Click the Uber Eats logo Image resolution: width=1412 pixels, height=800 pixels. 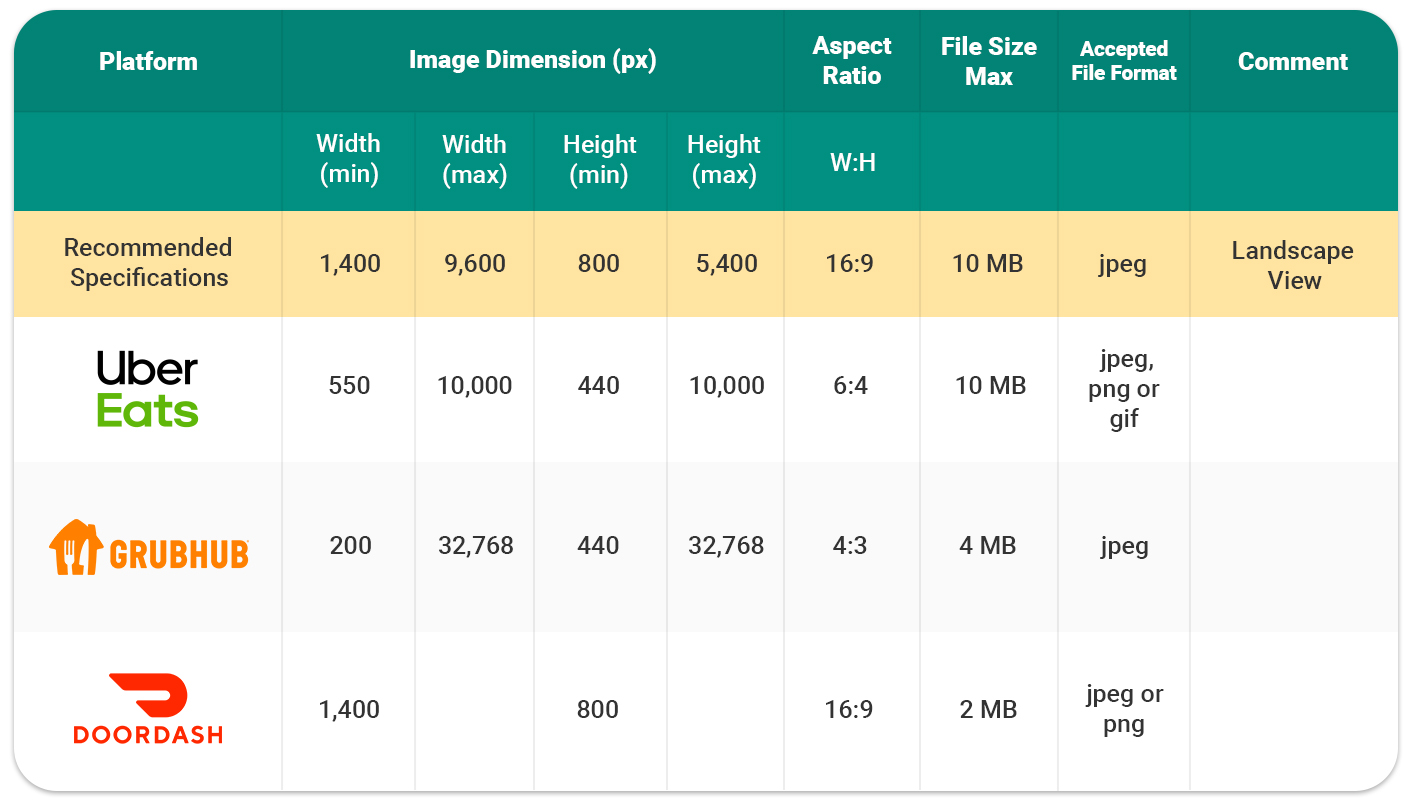(148, 388)
